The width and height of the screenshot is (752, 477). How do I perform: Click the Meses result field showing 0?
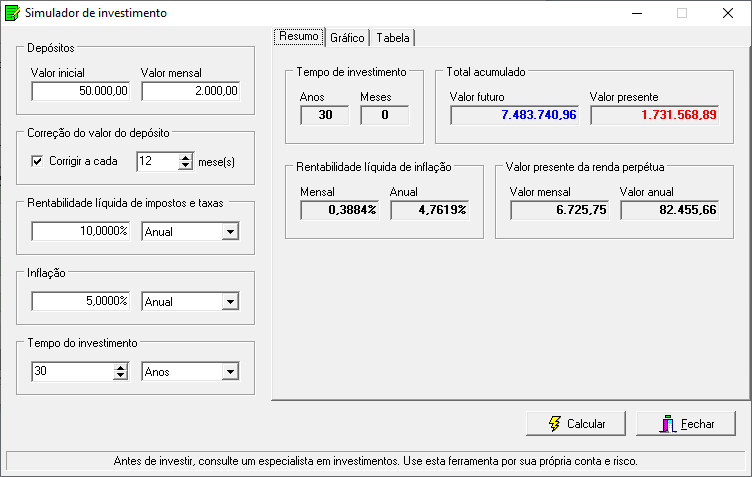(385, 115)
